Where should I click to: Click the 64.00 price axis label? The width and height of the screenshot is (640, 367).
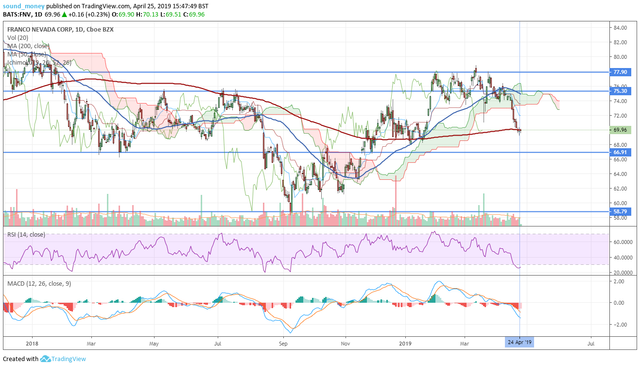click(620, 174)
